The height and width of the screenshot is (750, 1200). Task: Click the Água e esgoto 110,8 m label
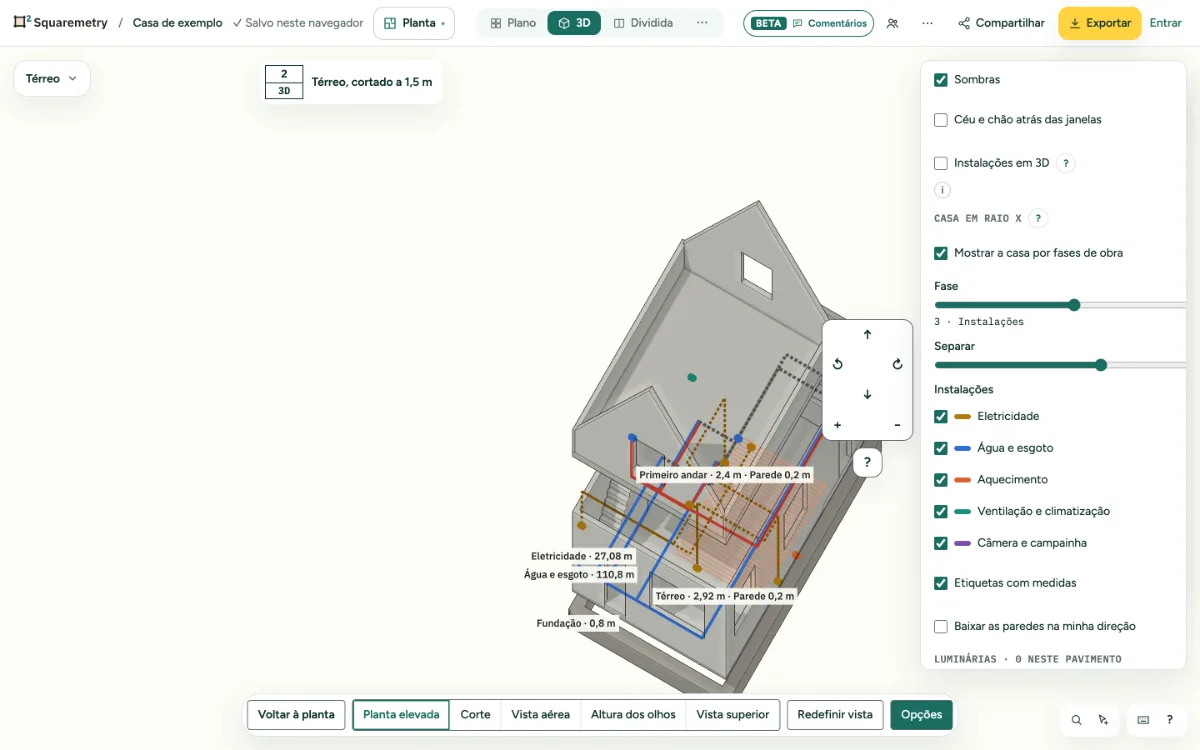pyautogui.click(x=579, y=575)
